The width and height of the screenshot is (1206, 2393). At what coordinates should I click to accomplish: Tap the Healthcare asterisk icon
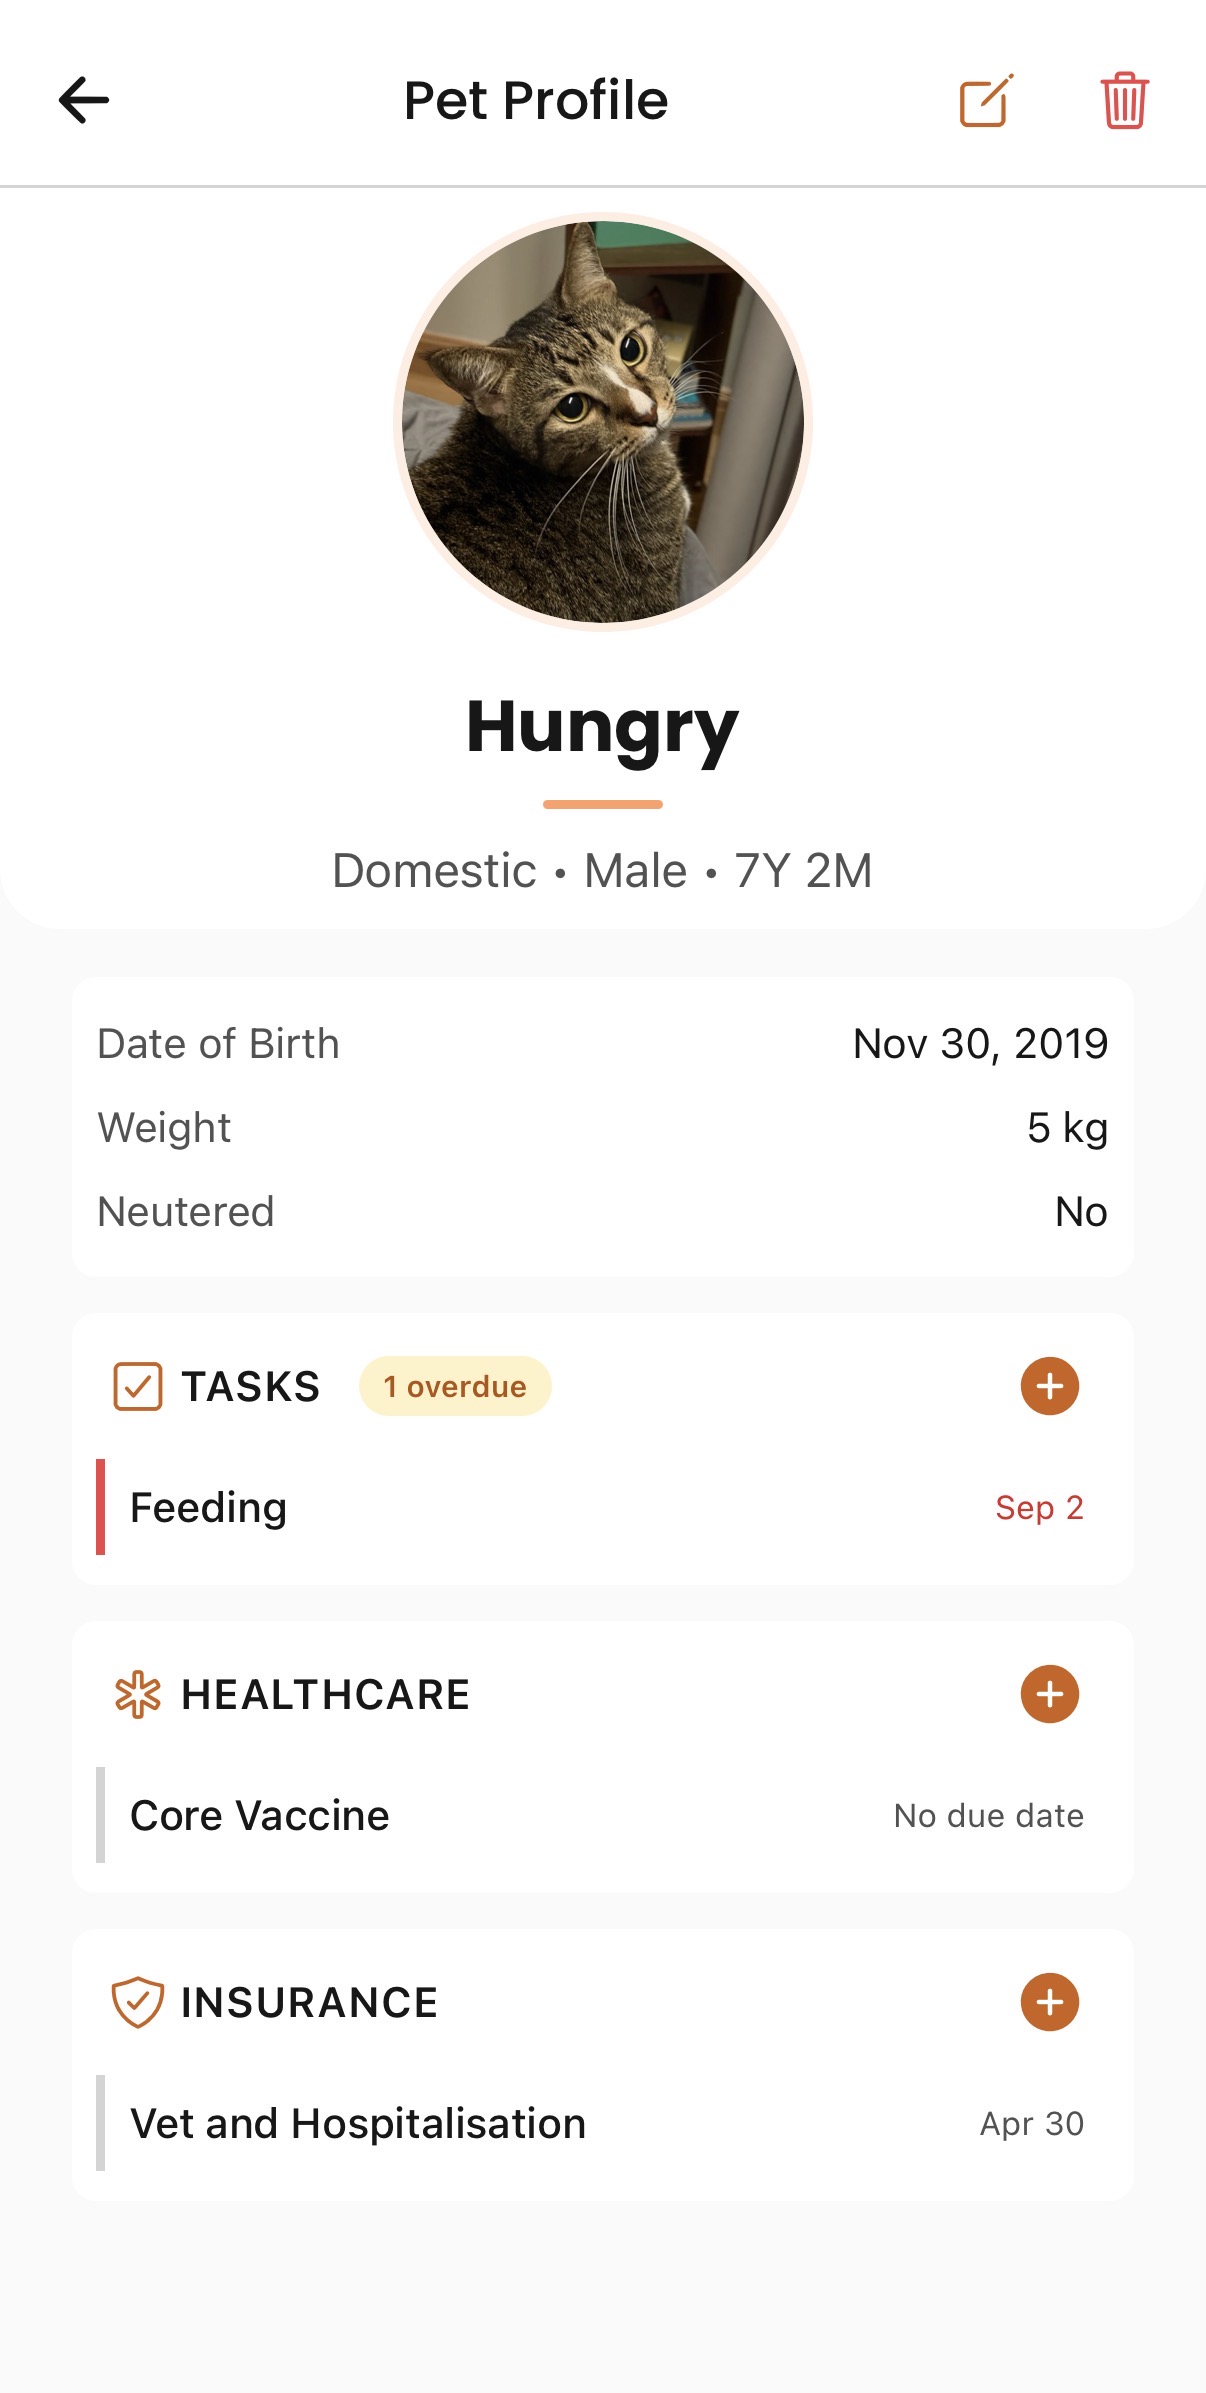pos(138,1695)
